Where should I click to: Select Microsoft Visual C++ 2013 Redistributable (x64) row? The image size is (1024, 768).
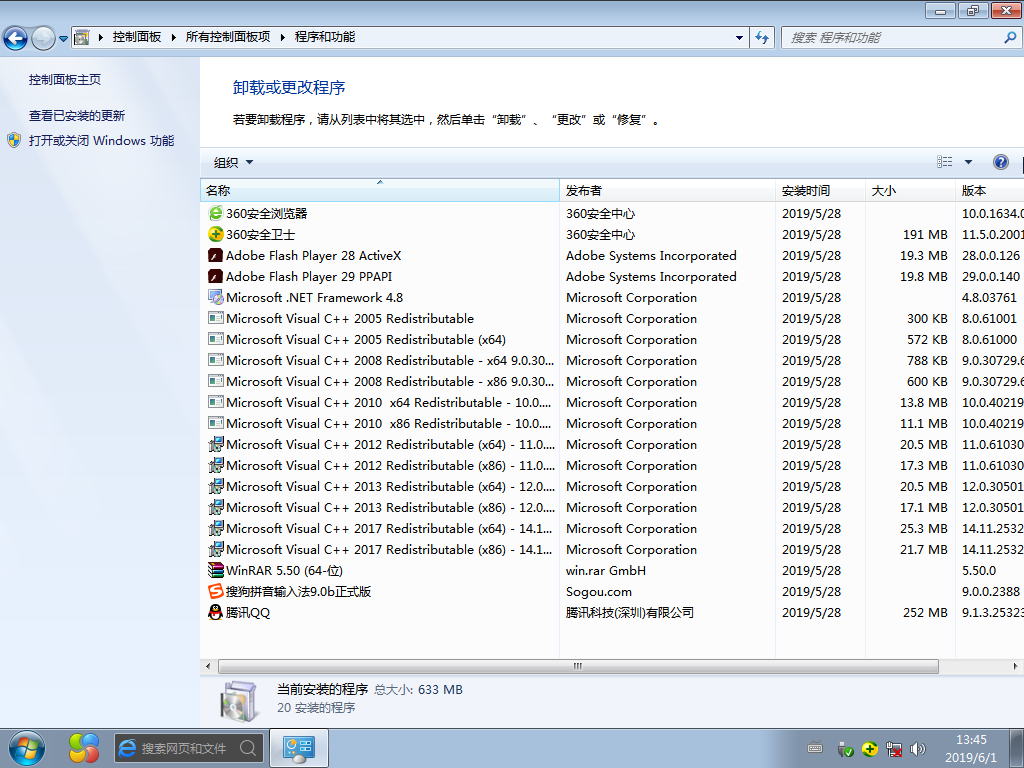pyautogui.click(x=613, y=487)
